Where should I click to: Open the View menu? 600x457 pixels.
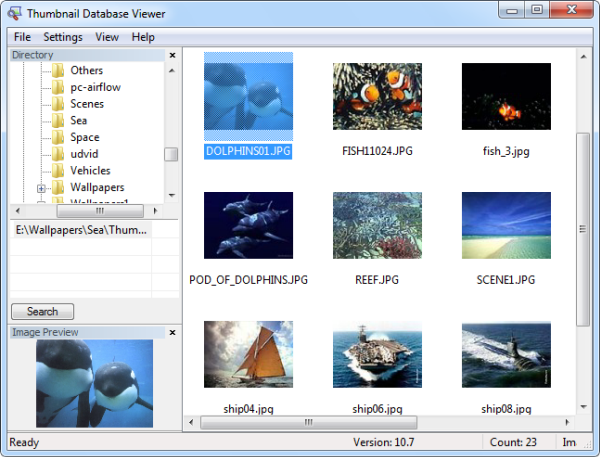click(107, 37)
